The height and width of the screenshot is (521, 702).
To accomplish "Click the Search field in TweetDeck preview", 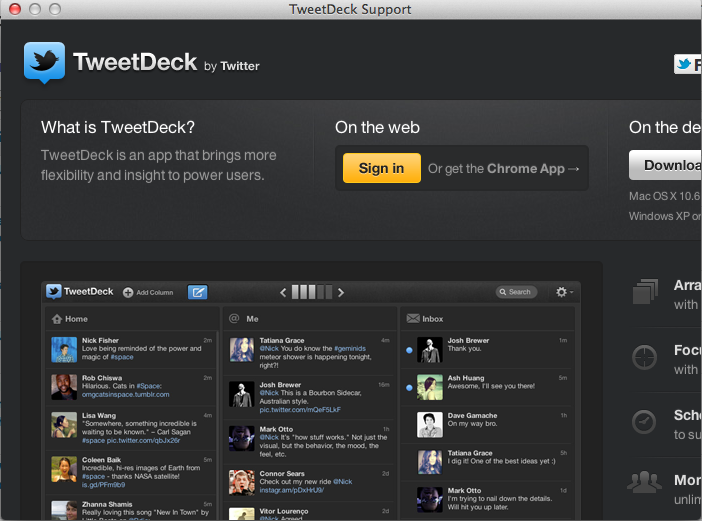I will click(516, 292).
